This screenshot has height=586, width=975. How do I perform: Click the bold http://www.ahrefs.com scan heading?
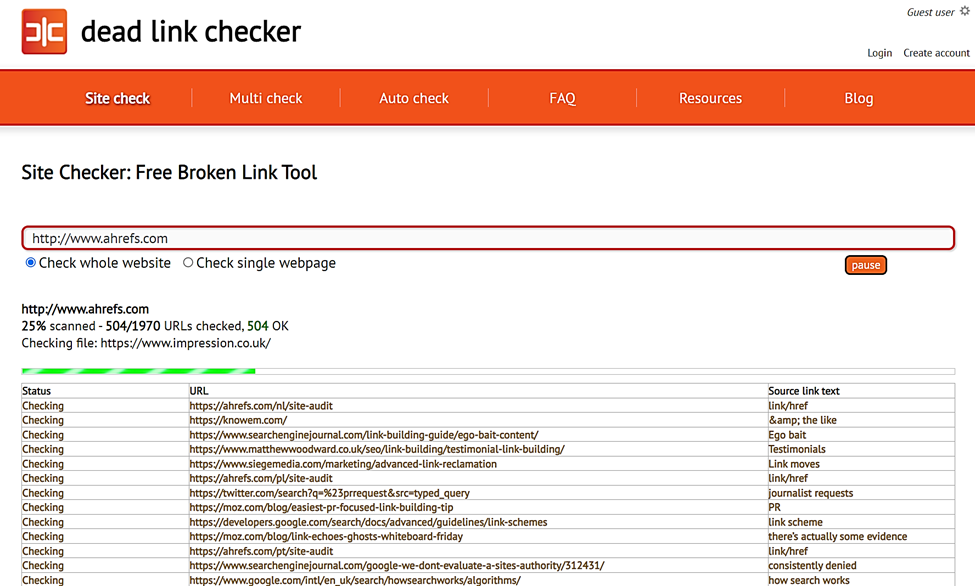(85, 309)
